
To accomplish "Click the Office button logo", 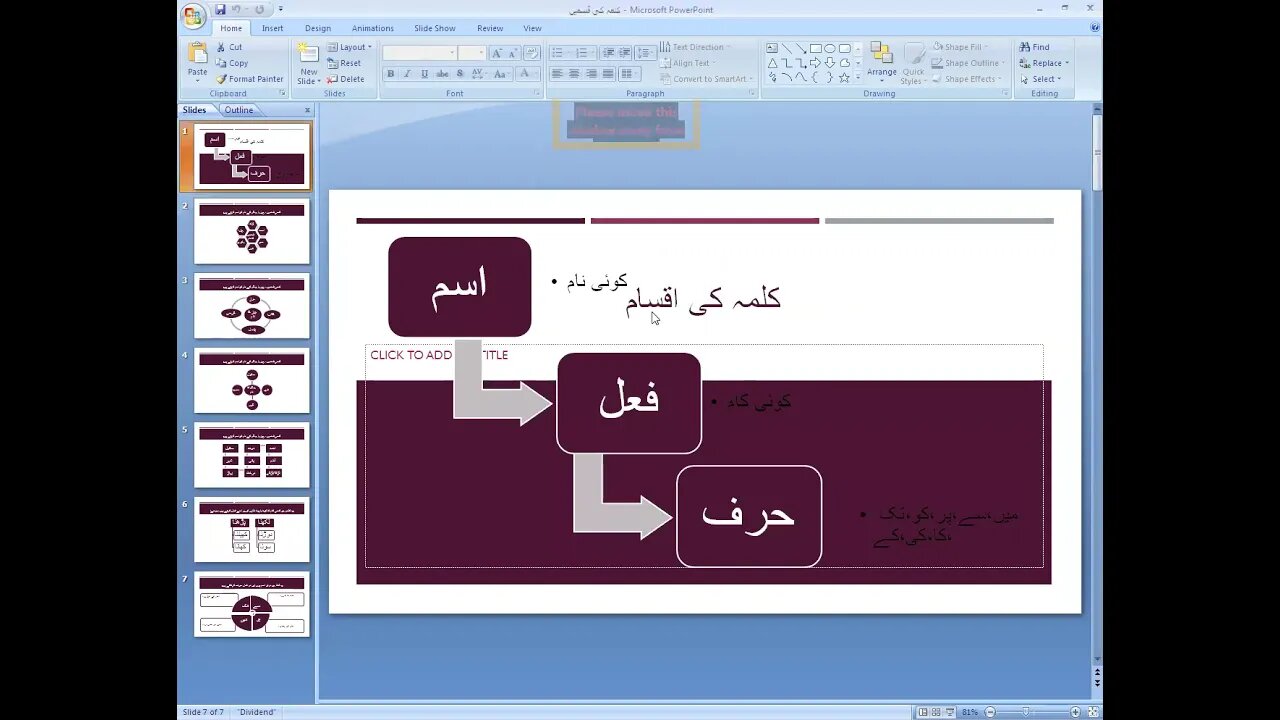I will [194, 15].
